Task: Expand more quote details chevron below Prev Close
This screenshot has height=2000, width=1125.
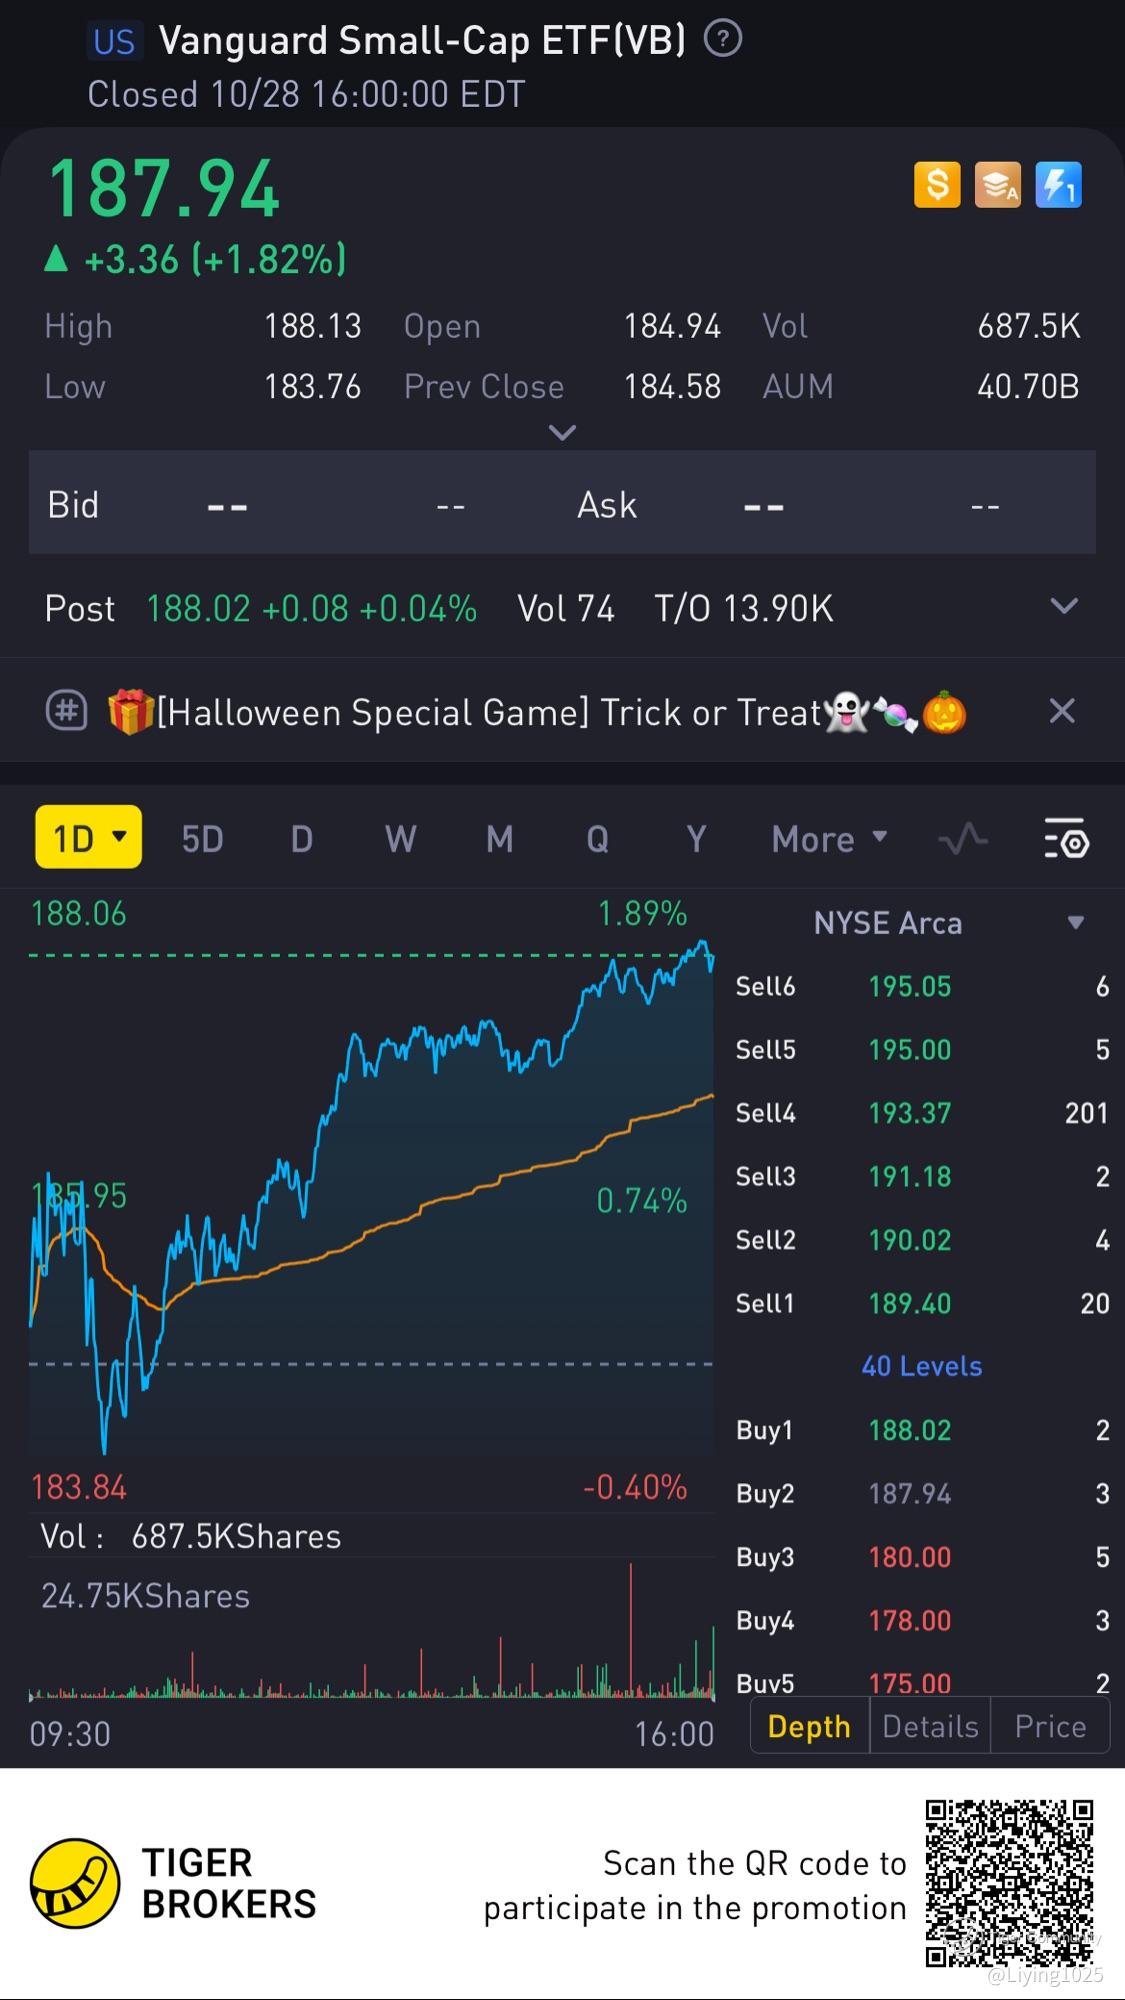Action: [x=563, y=433]
